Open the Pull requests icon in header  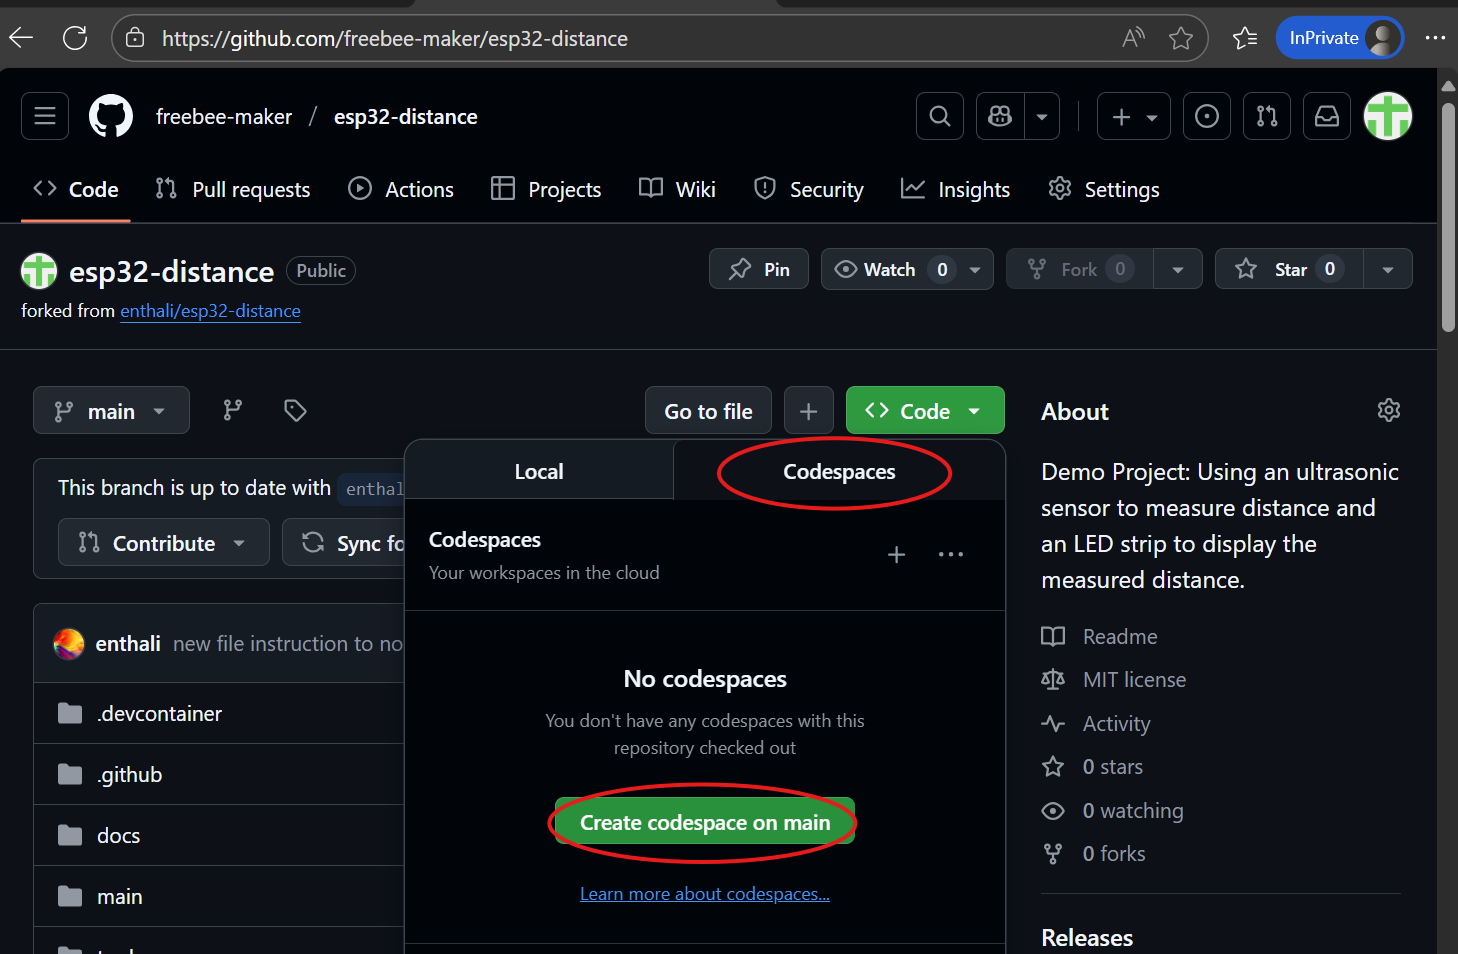click(1266, 116)
